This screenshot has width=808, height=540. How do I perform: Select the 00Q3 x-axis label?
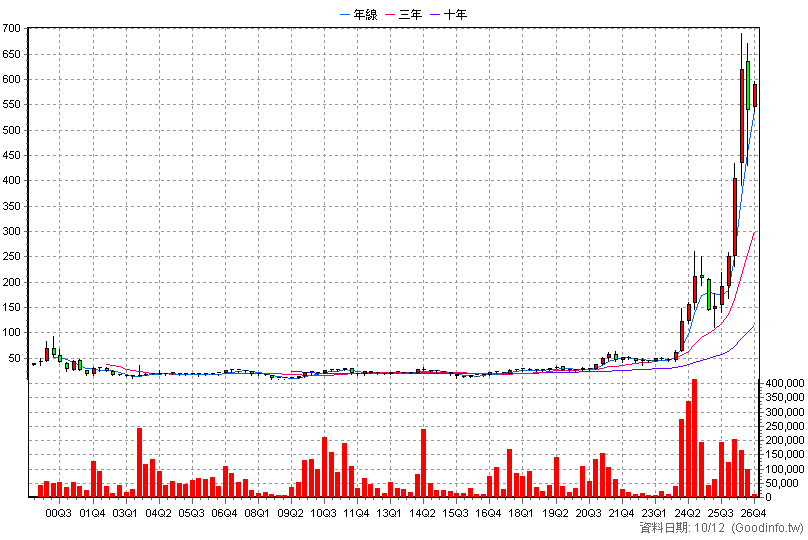(x=59, y=513)
